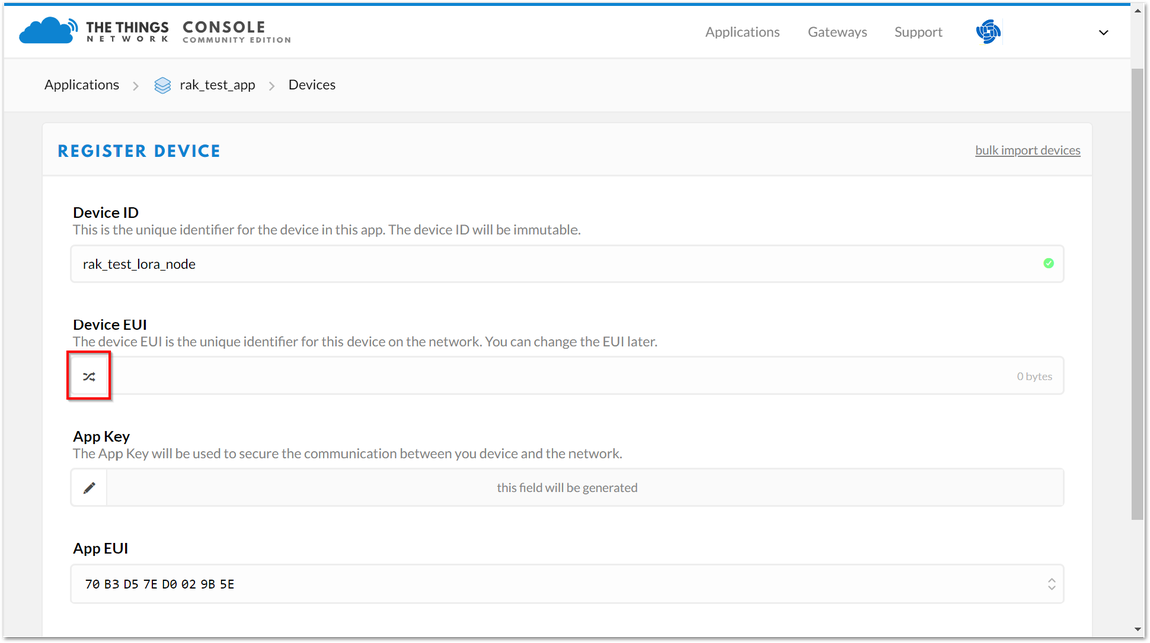Go to rak_test_app breadcrumb
This screenshot has width=1150, height=643.
point(217,85)
